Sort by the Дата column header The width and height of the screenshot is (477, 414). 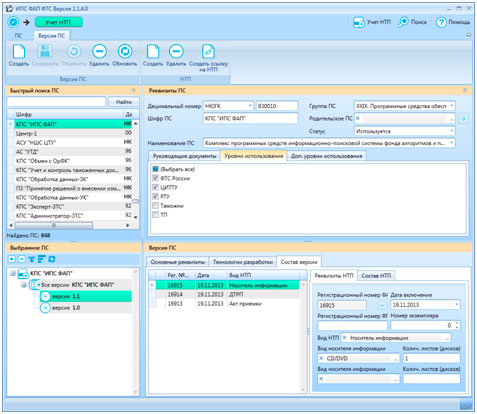pos(210,275)
